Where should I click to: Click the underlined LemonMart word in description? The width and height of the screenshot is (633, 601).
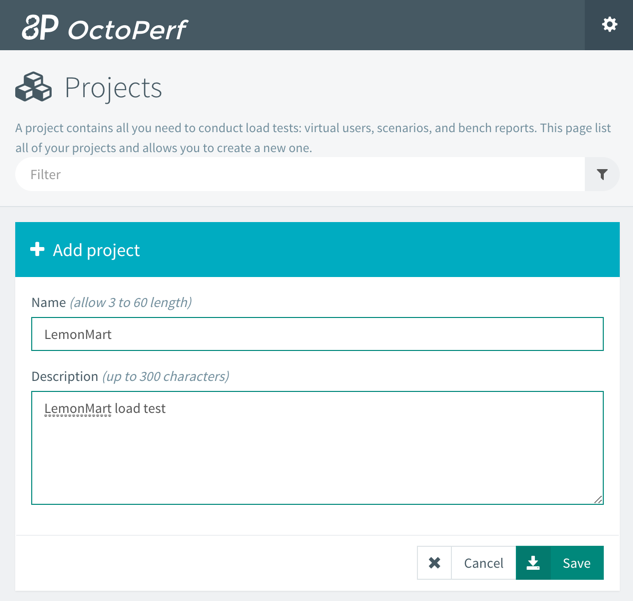78,408
